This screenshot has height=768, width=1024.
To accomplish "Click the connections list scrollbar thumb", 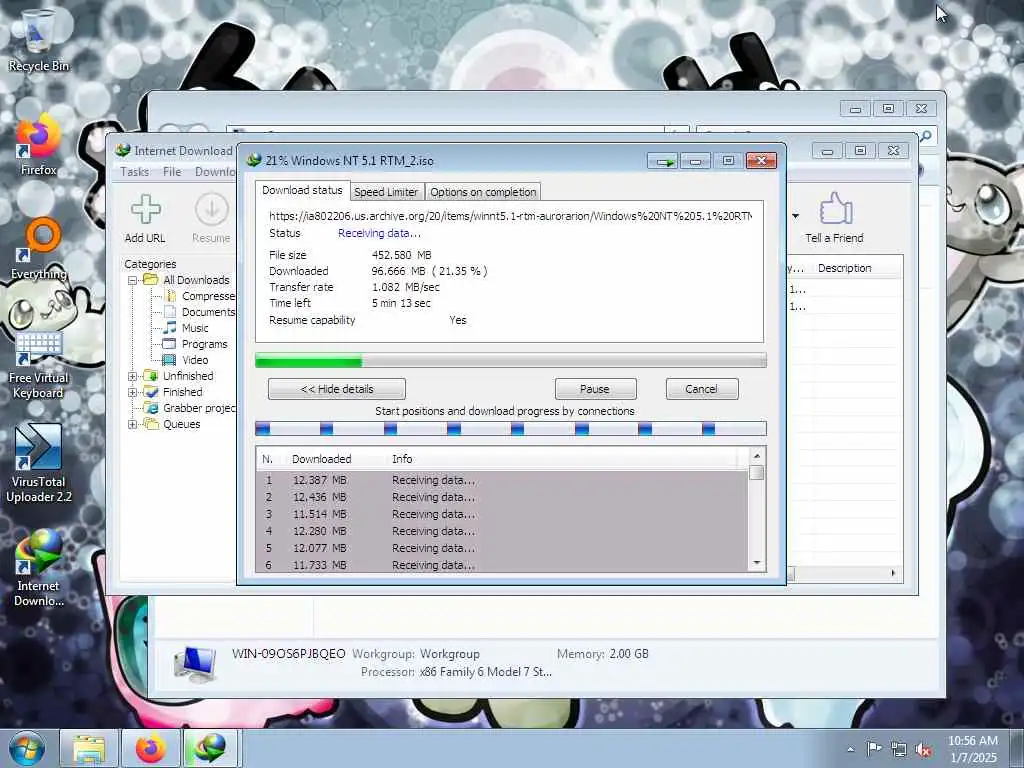I will pos(757,473).
